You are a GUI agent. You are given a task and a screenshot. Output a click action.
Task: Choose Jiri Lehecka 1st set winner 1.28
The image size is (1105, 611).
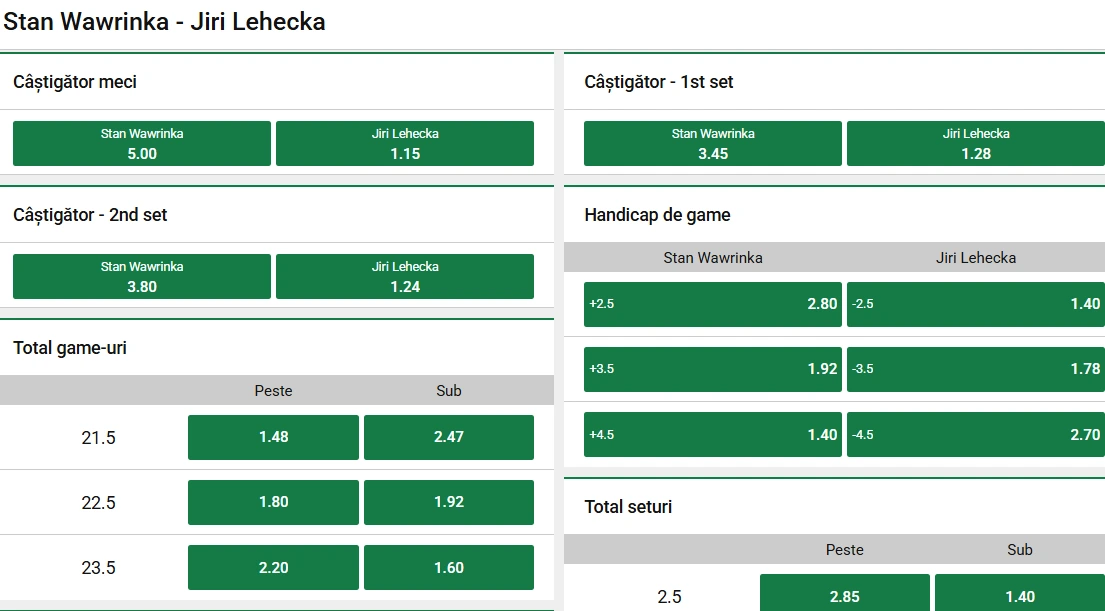(x=976, y=144)
